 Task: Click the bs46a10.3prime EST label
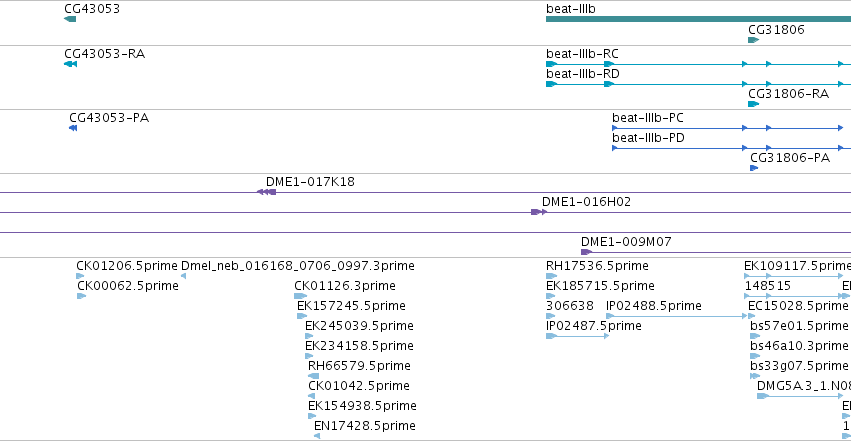click(799, 346)
